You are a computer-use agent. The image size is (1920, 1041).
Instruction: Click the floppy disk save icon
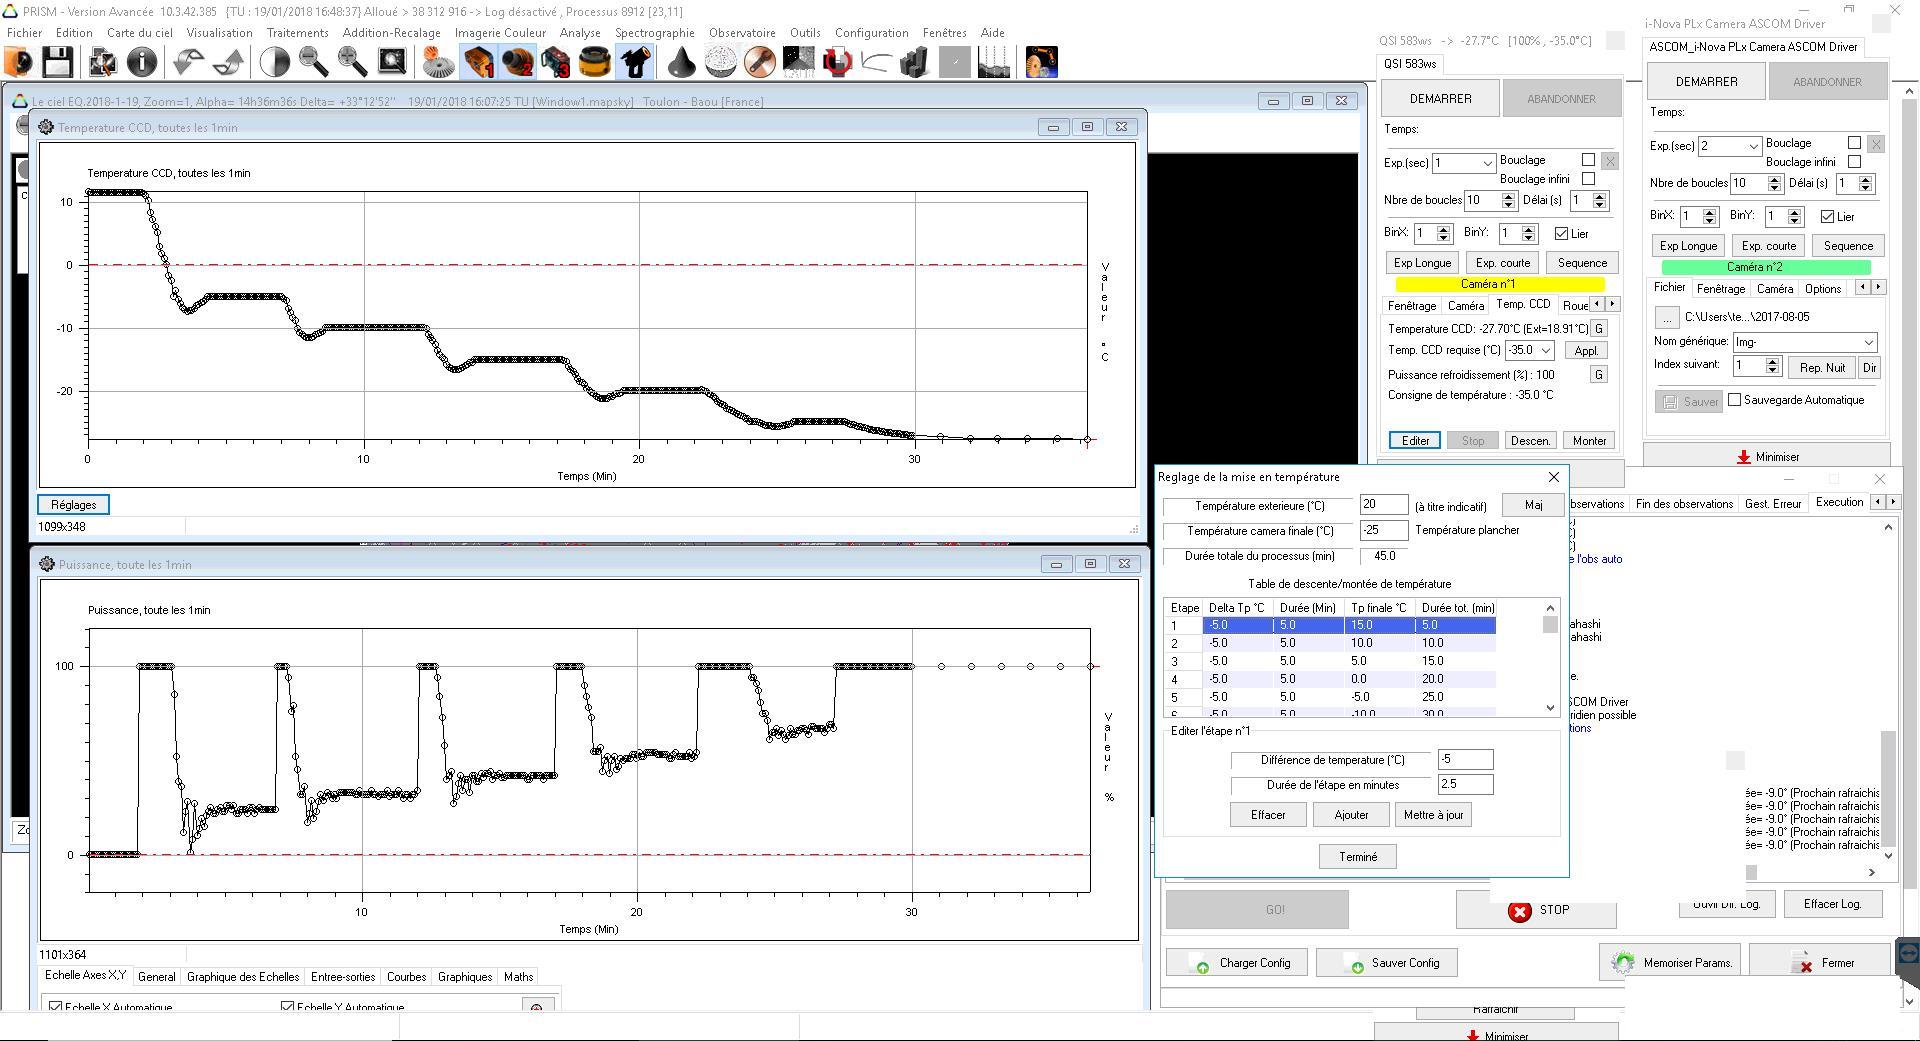pos(57,63)
